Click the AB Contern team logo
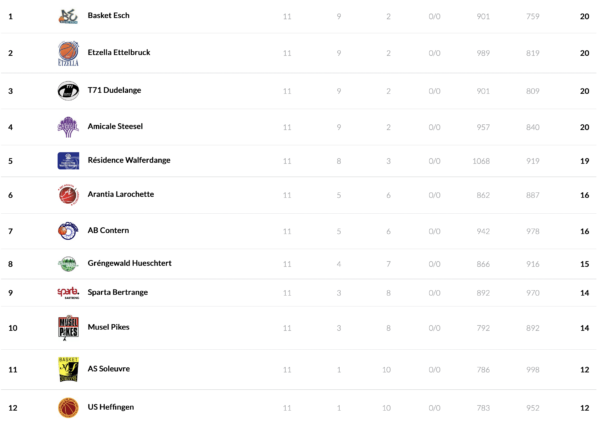 click(x=68, y=230)
